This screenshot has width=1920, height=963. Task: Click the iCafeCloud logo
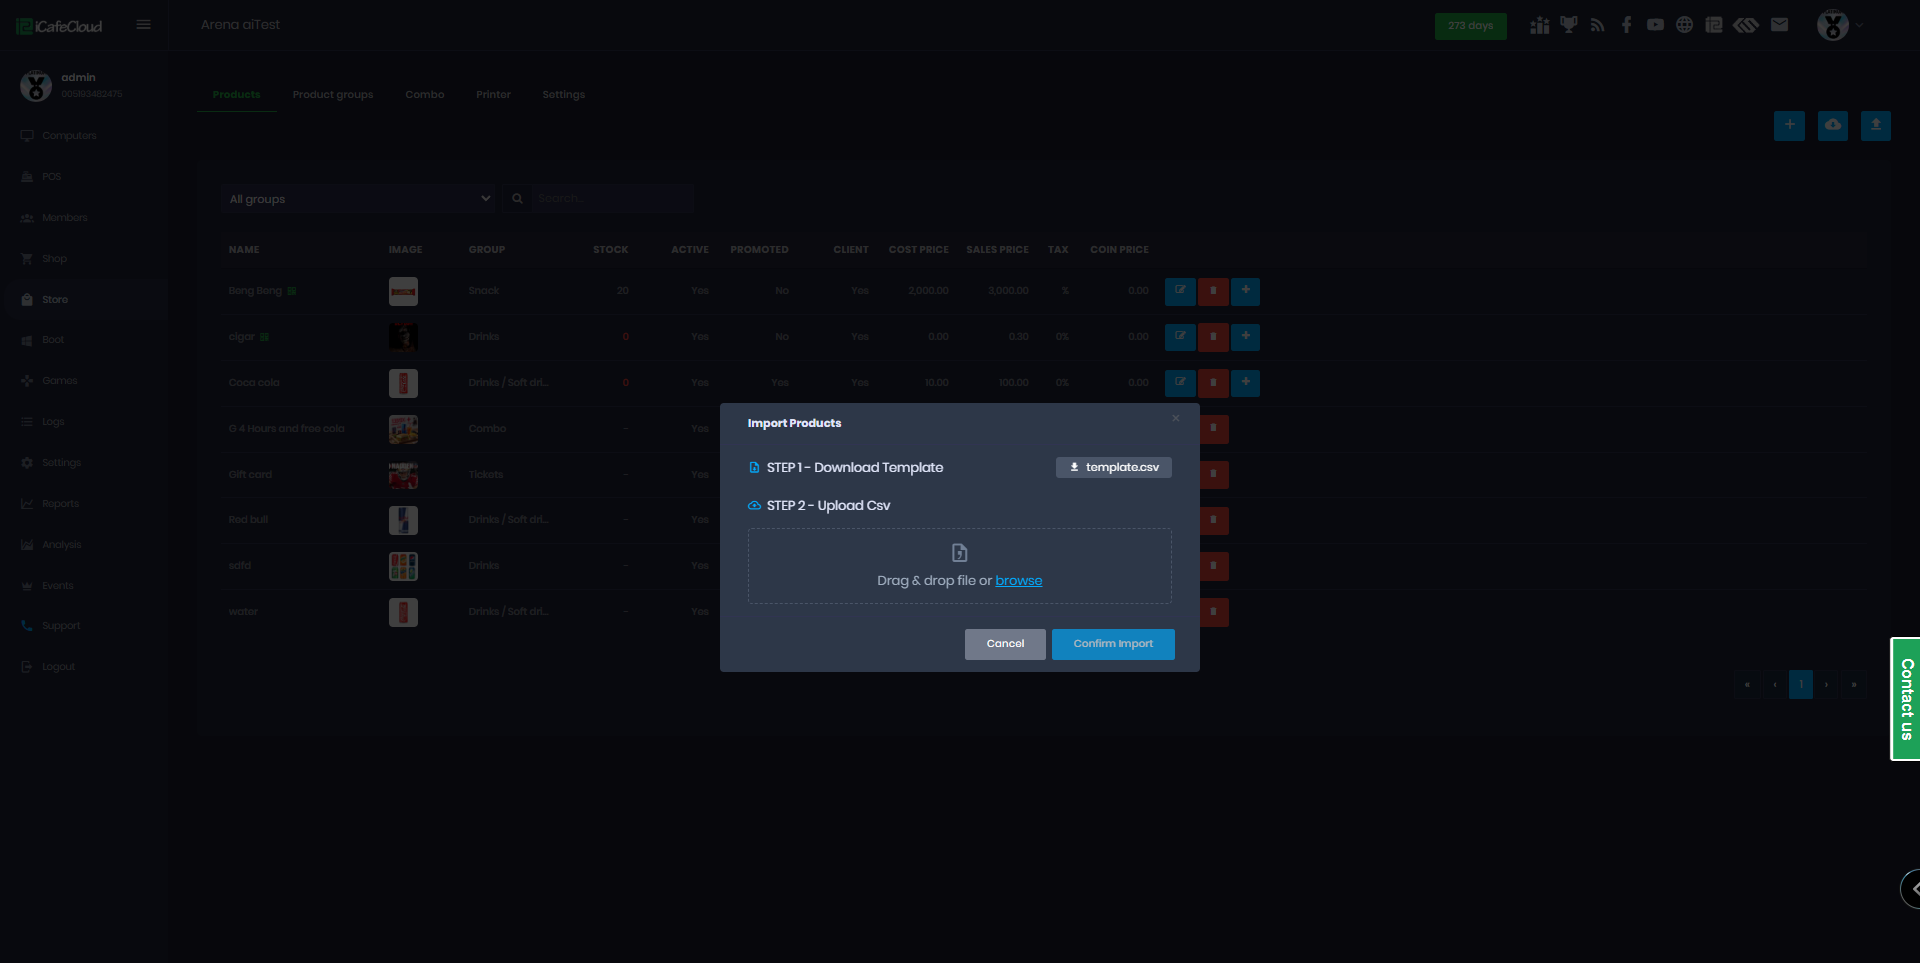(x=60, y=26)
